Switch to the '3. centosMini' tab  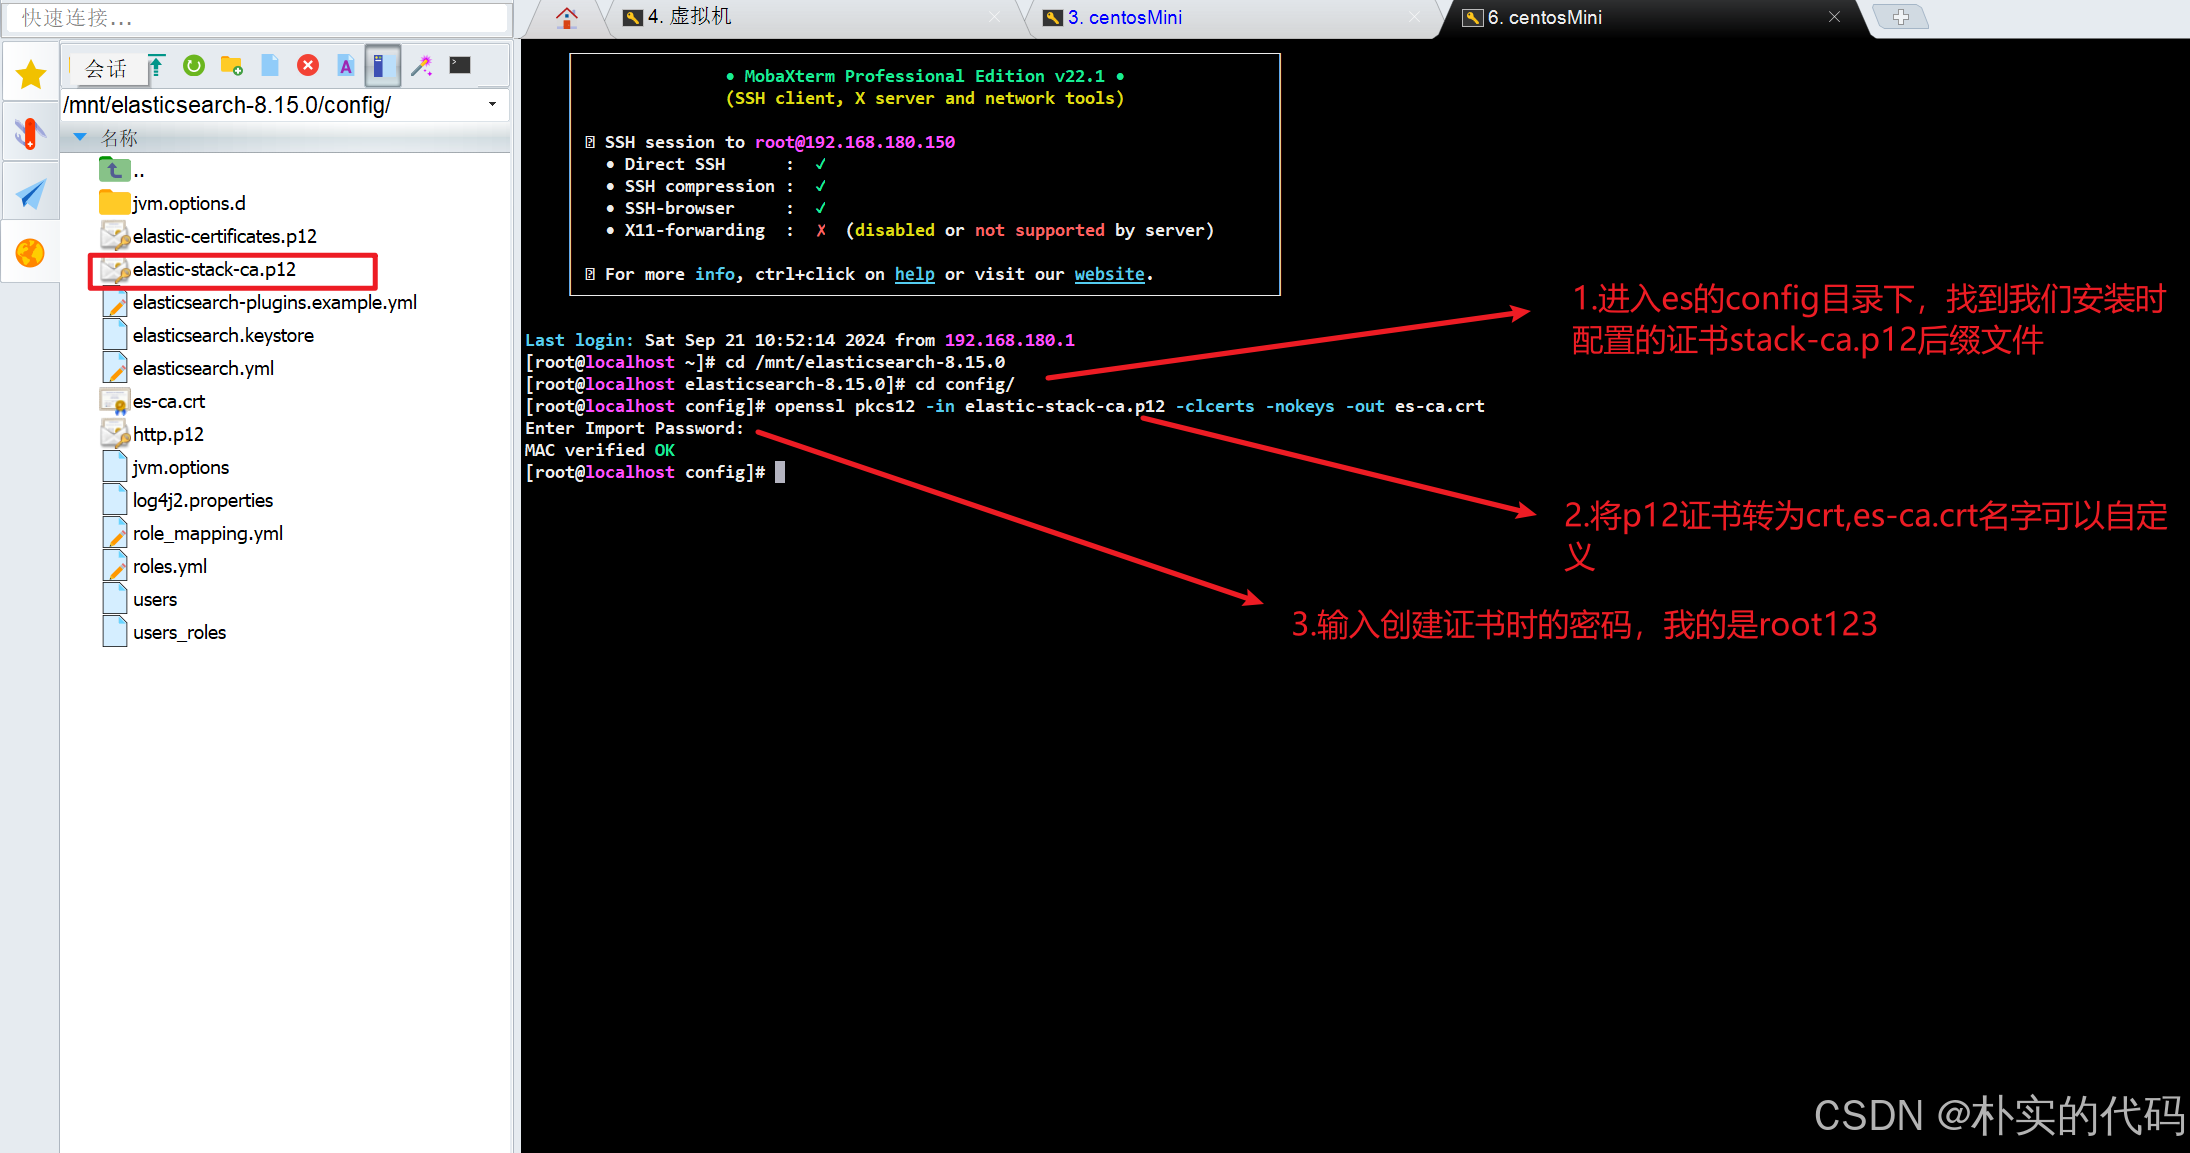[x=1124, y=17]
